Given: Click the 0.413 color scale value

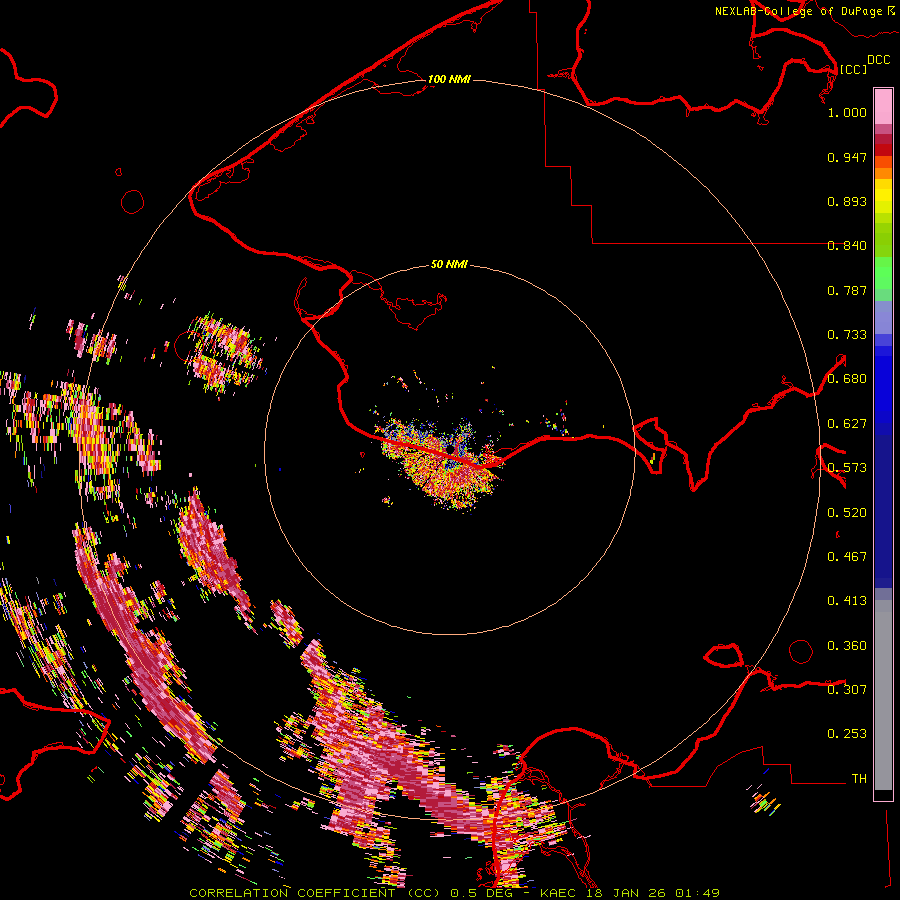Looking at the screenshot, I should 847,601.
